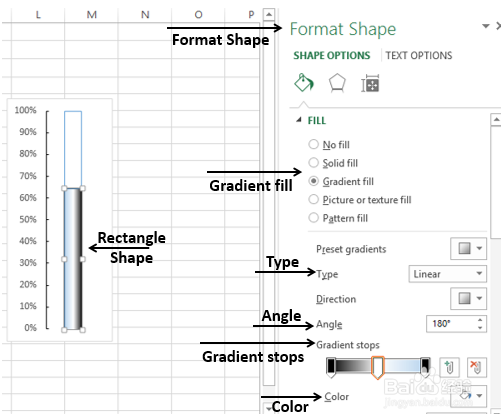Click the FILL section heading
Viewport: 501px width, 420px height.
click(x=317, y=120)
